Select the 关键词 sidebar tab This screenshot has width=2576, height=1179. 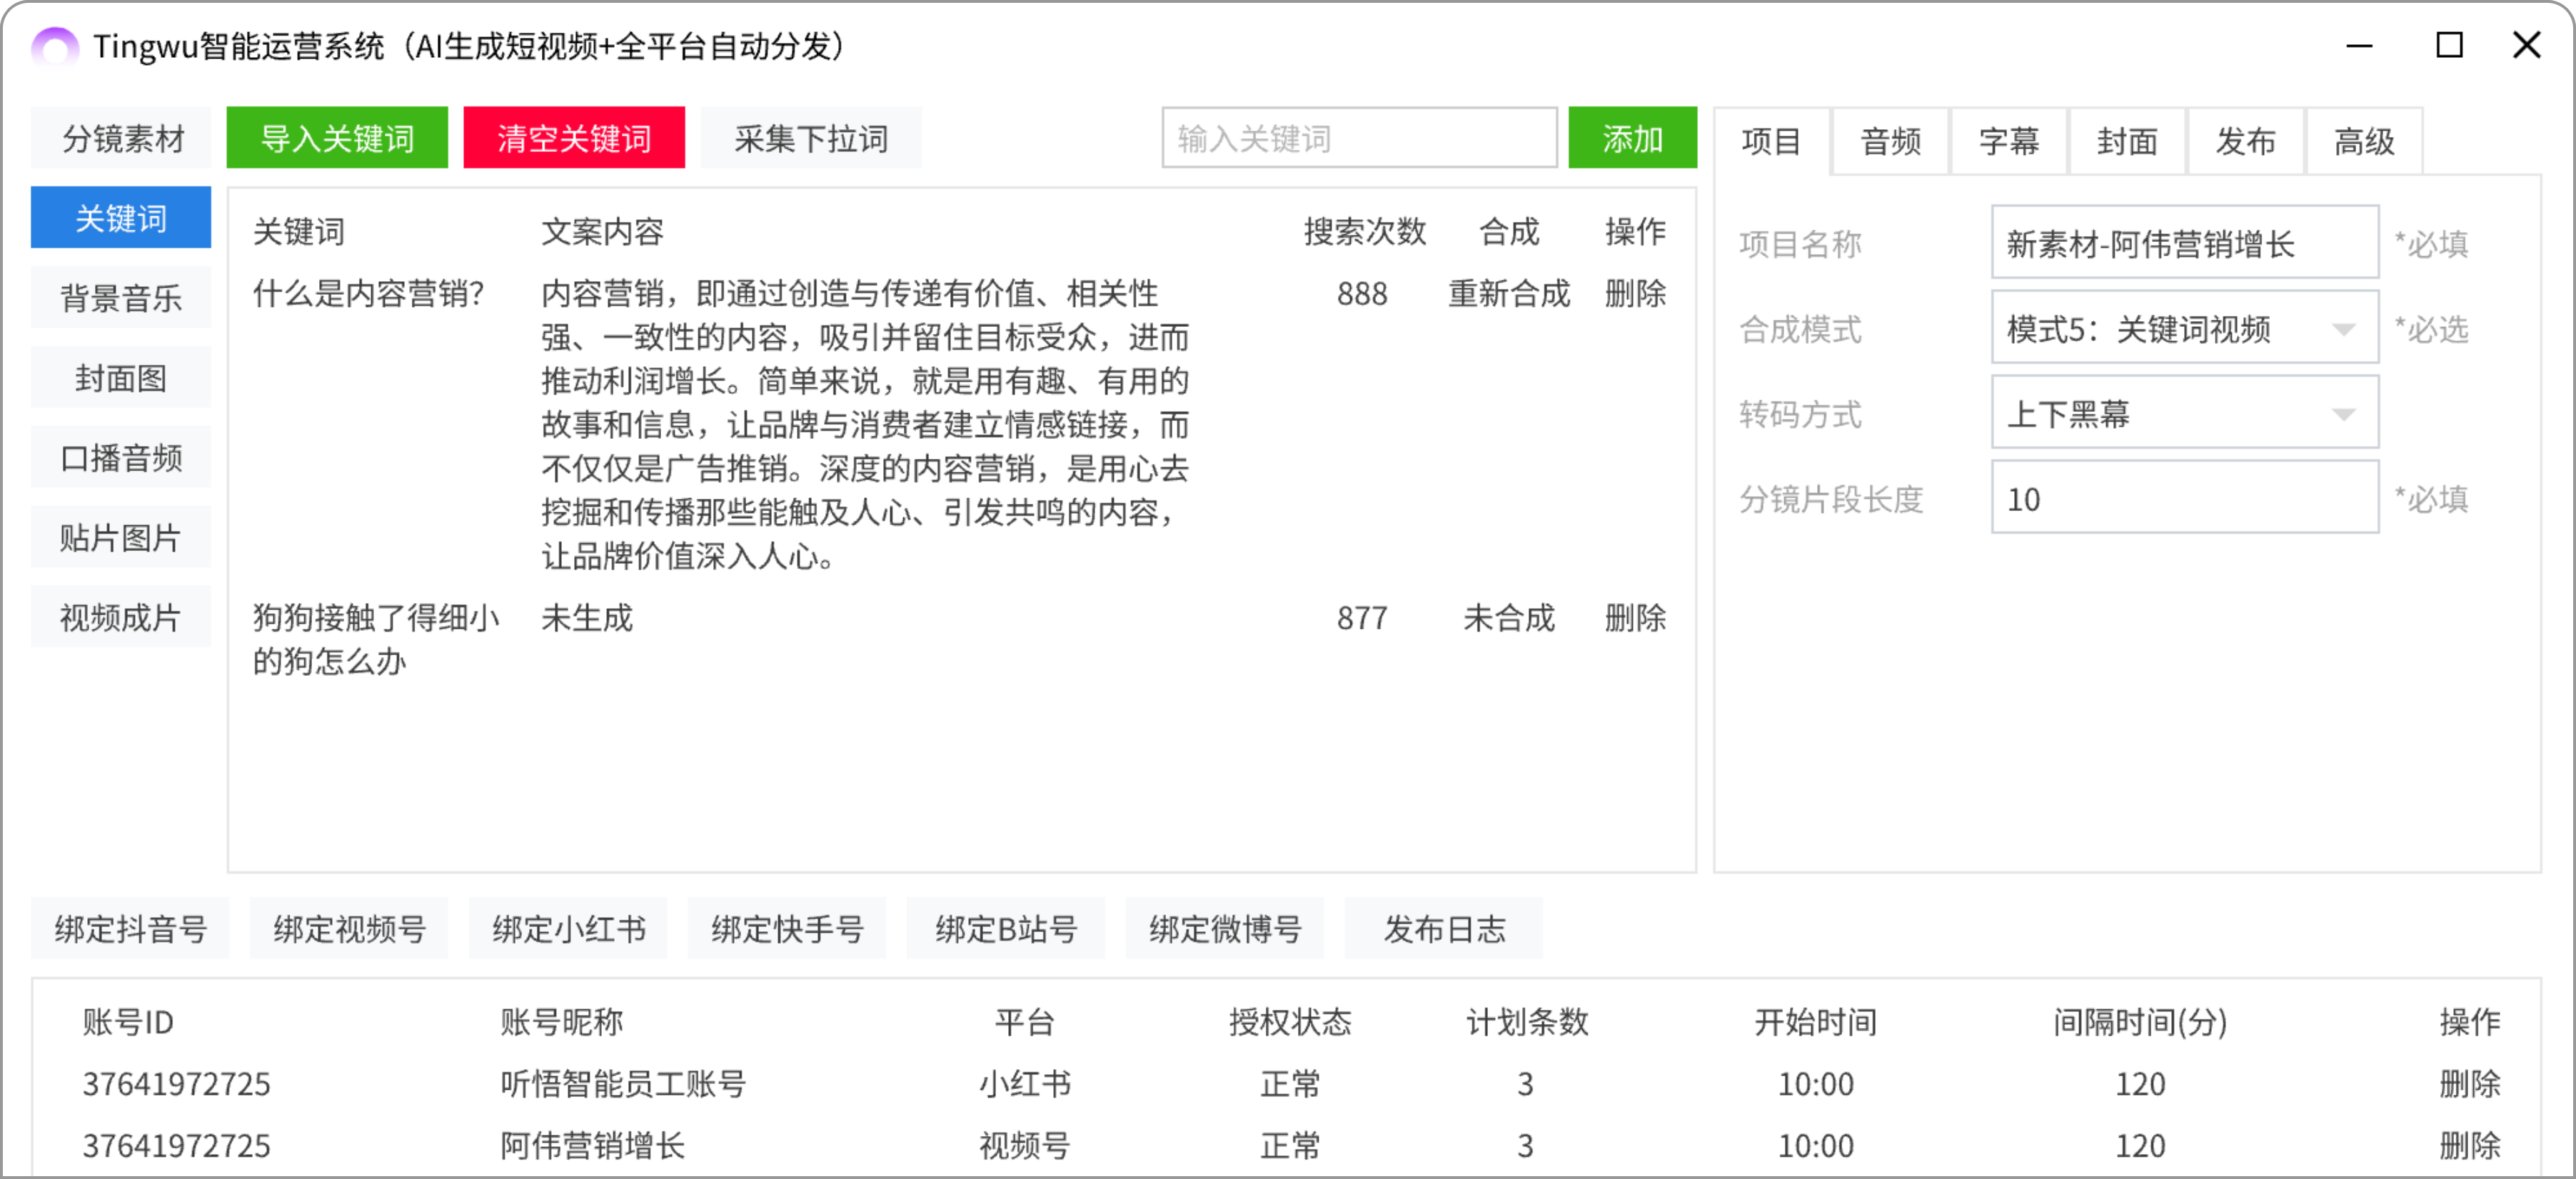[121, 218]
